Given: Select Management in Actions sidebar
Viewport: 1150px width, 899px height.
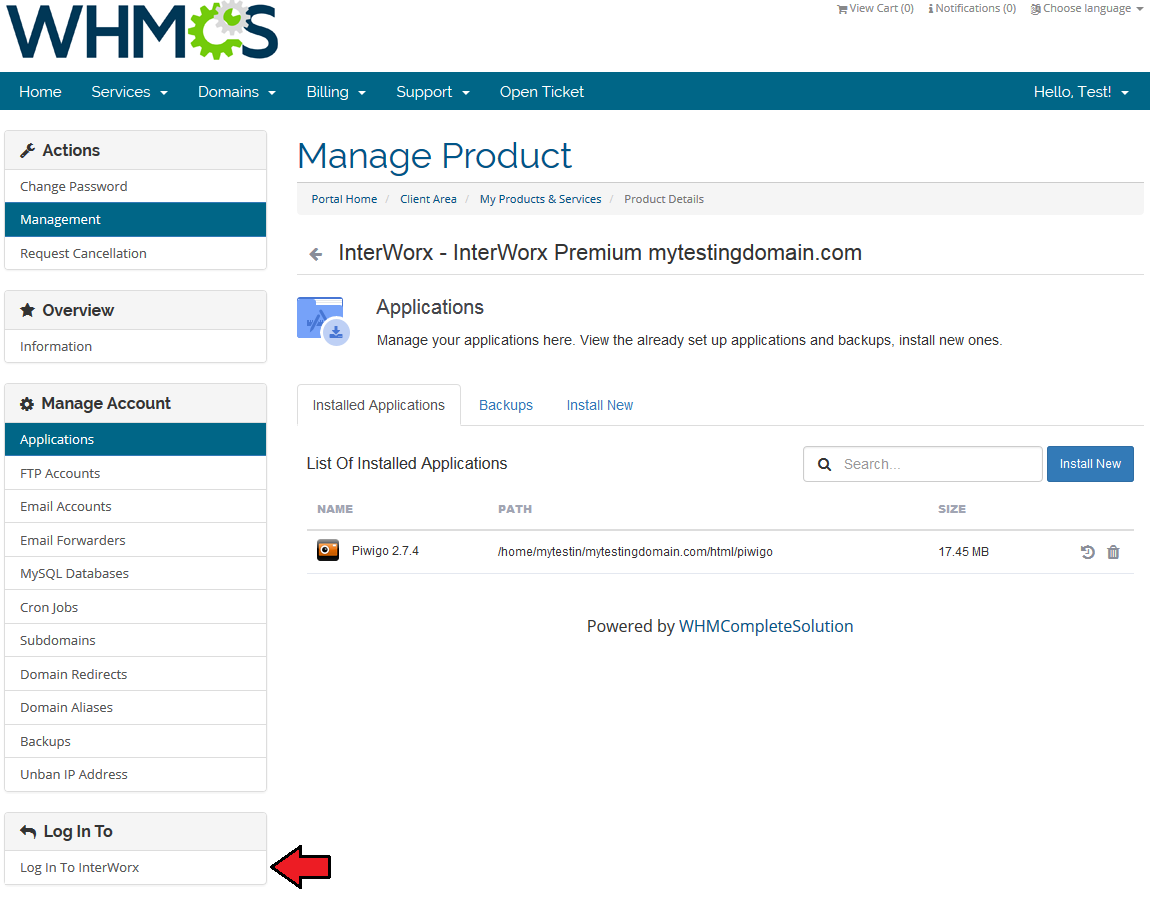Looking at the screenshot, I should click(136, 220).
